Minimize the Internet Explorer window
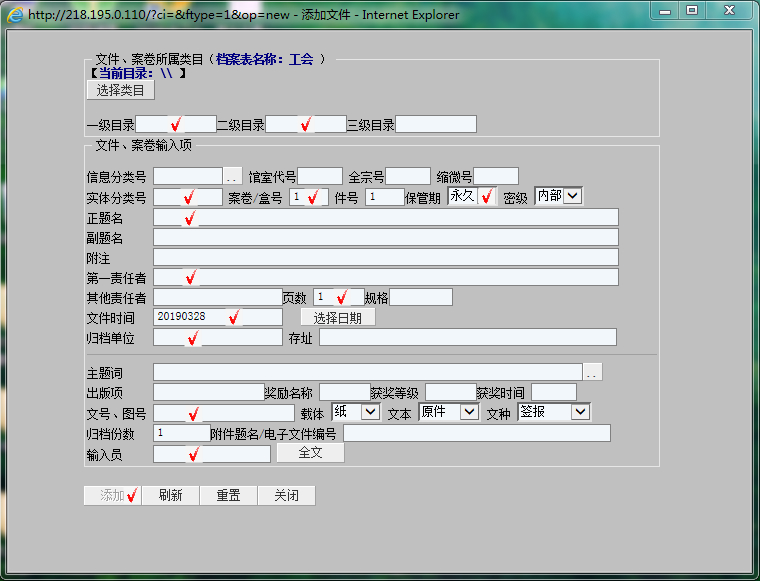760x581 pixels. click(x=663, y=11)
